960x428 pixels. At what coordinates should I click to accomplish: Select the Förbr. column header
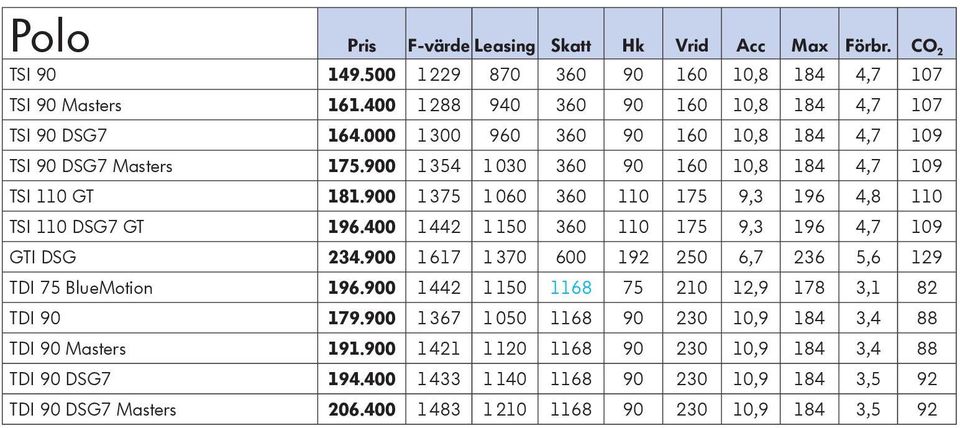[868, 45]
